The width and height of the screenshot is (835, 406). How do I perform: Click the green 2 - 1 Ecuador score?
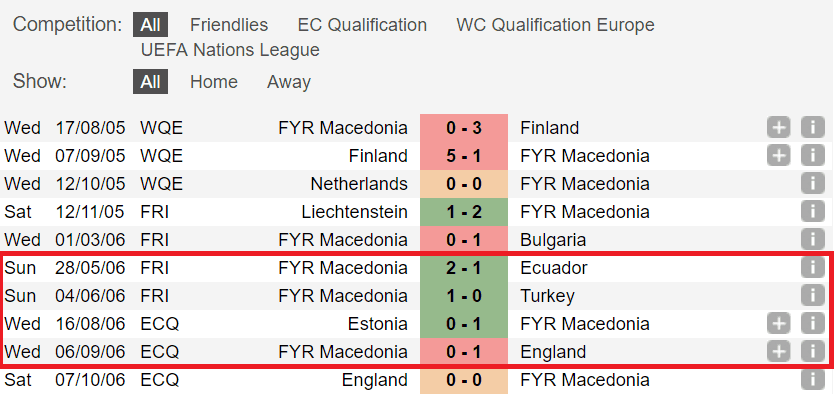coord(464,267)
